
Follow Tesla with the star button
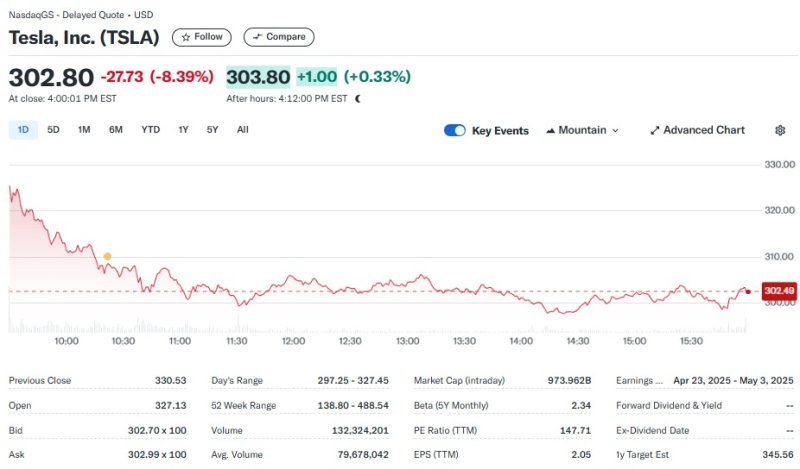pyautogui.click(x=202, y=37)
